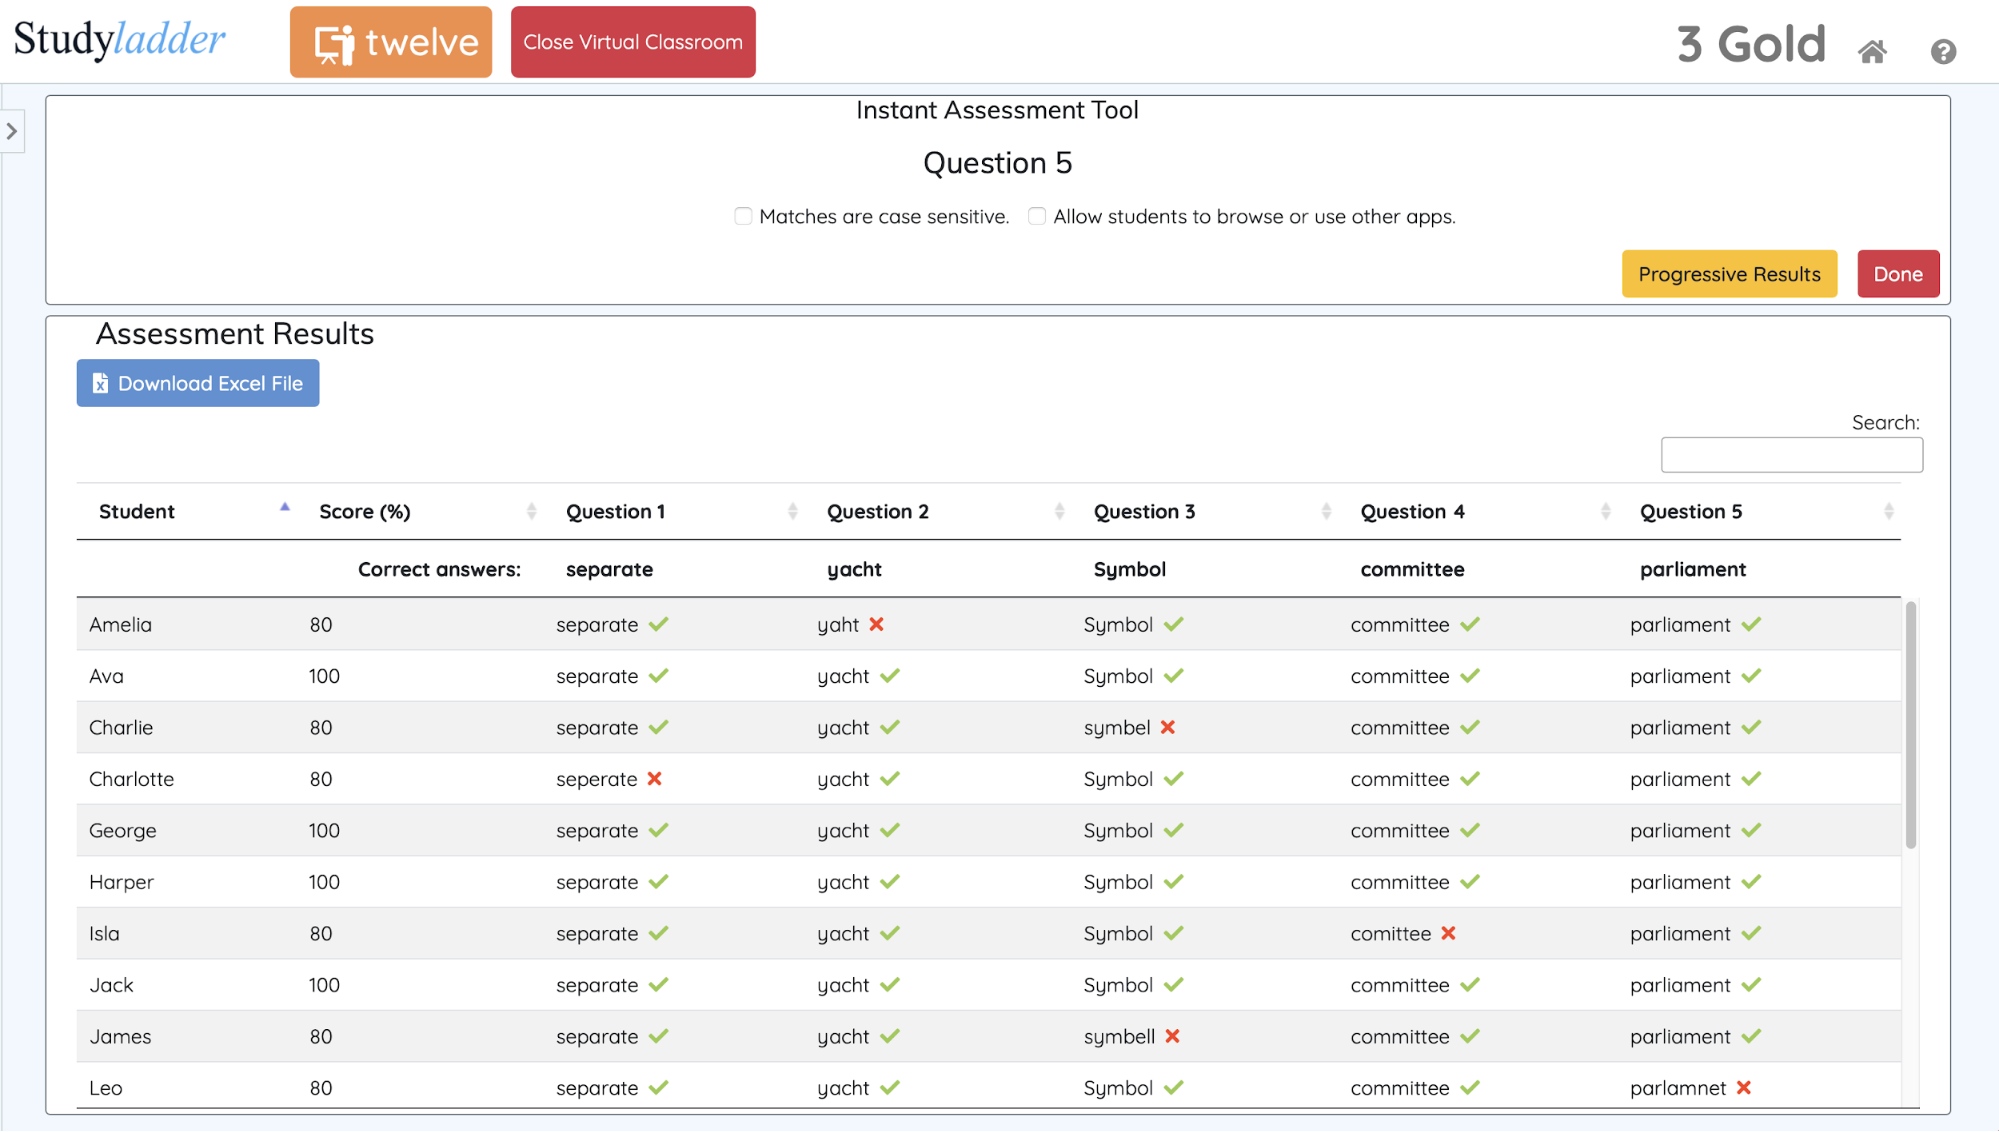Click the red cross beside Amelia's yaht answer
1999x1132 pixels.
876,624
